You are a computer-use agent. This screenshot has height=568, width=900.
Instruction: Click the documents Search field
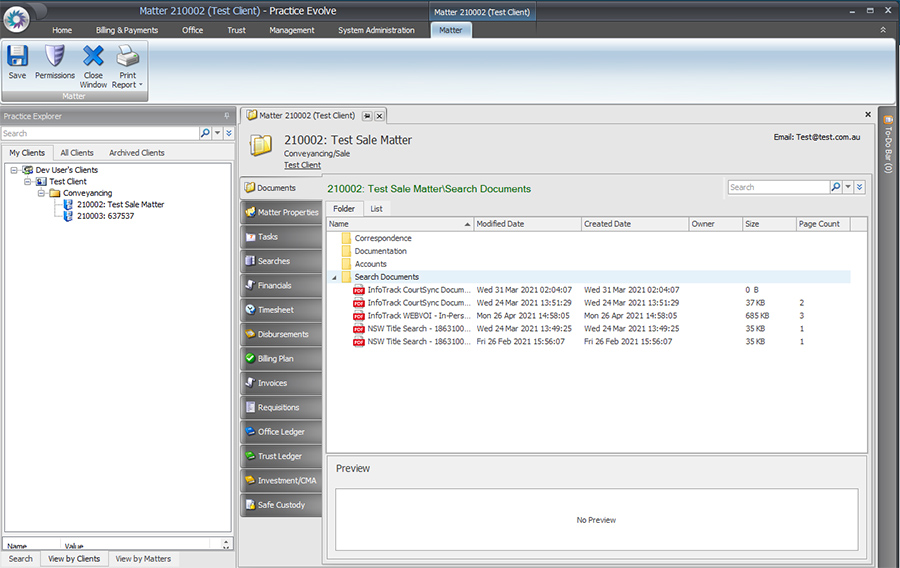778,187
